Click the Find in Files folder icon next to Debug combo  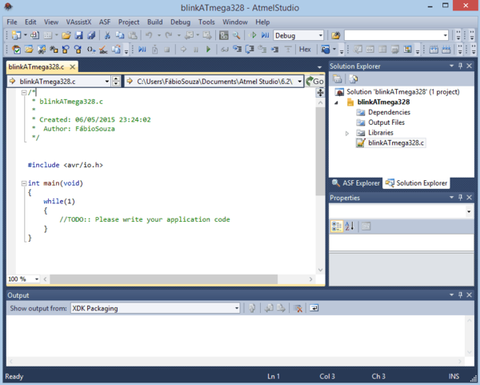pos(335,35)
